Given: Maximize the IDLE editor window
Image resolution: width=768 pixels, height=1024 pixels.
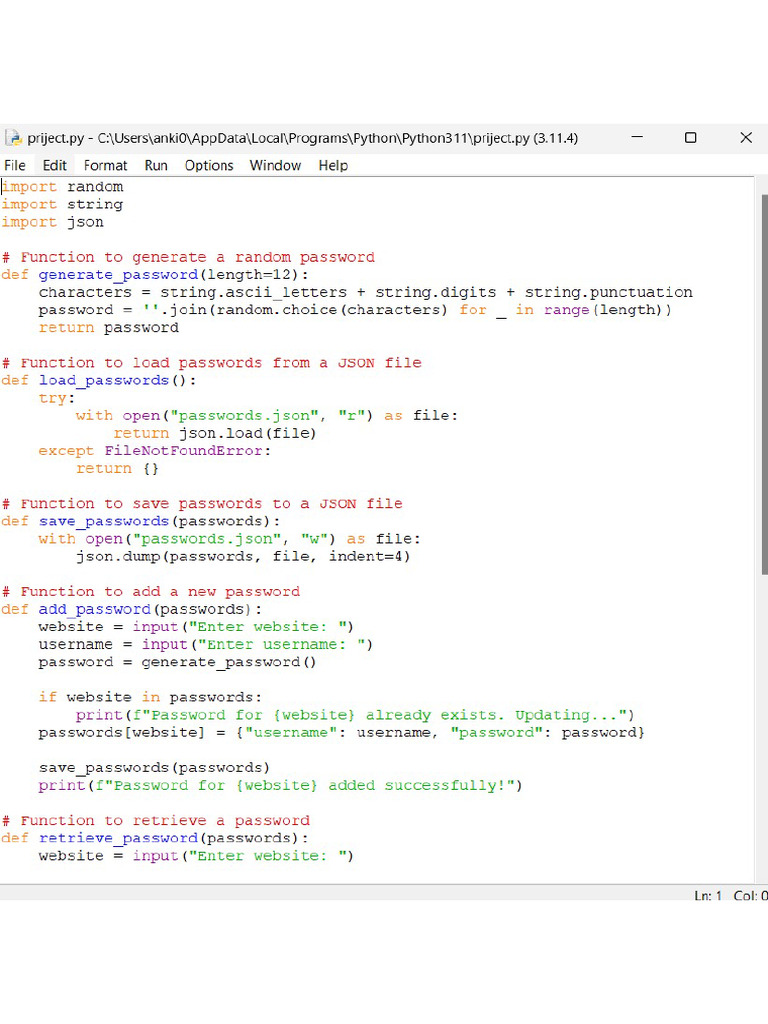Looking at the screenshot, I should point(690,138).
